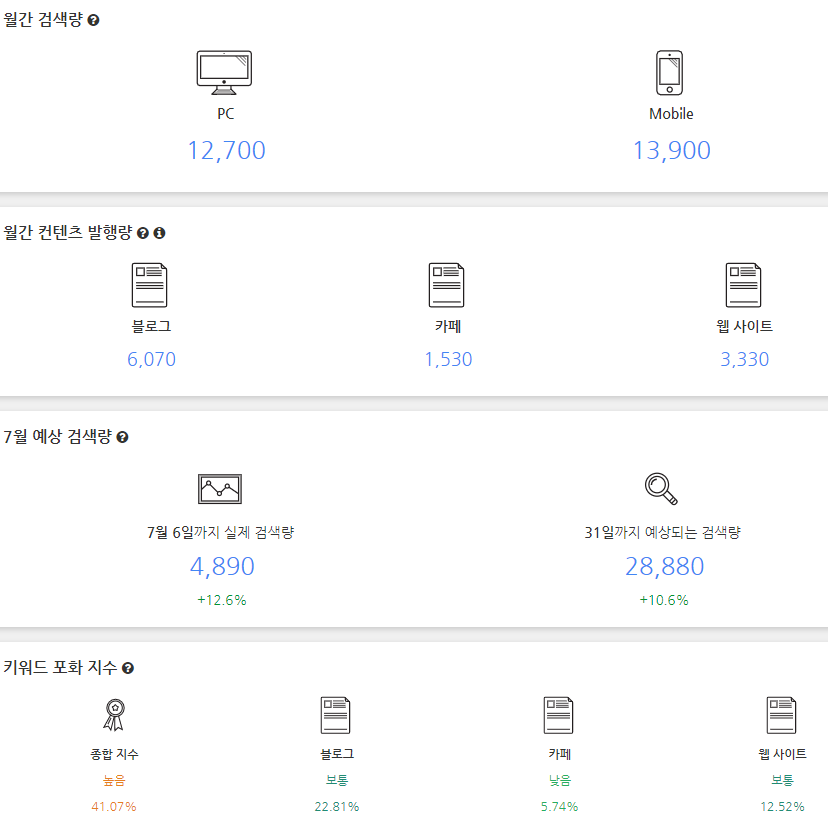
Task: Open question-mark help beside 월간 컨텐츠 발행량
Action: (143, 233)
